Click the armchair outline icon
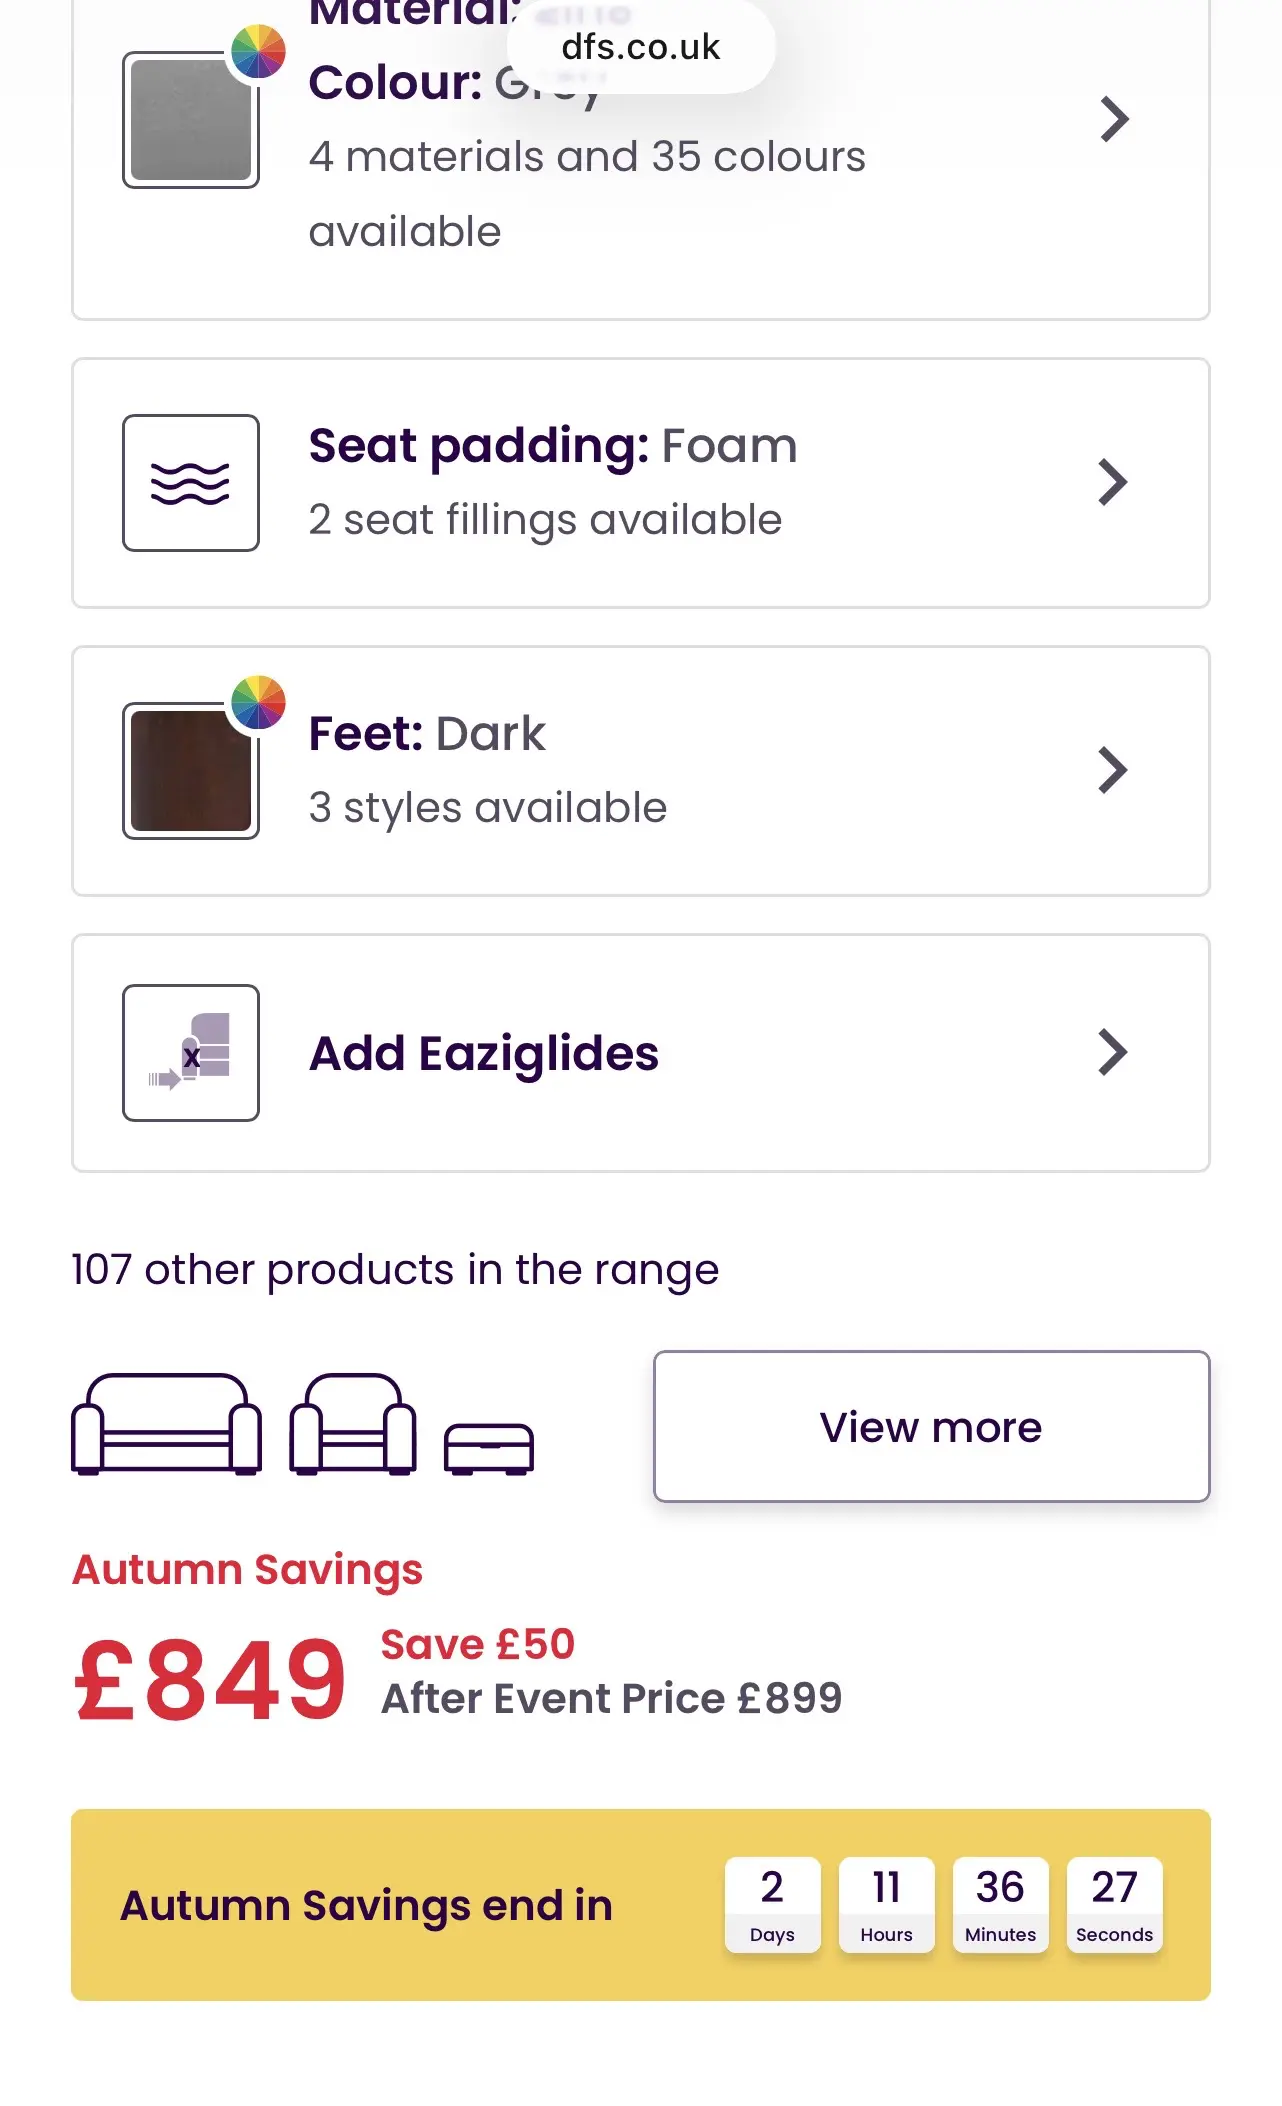The image size is (1282, 2106). 352,1425
